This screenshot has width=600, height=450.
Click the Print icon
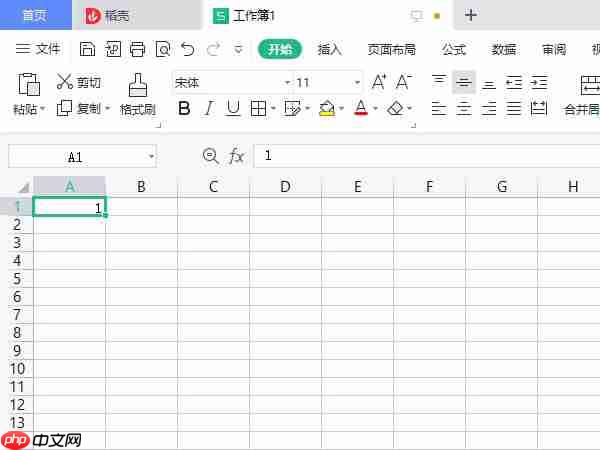tap(137, 49)
